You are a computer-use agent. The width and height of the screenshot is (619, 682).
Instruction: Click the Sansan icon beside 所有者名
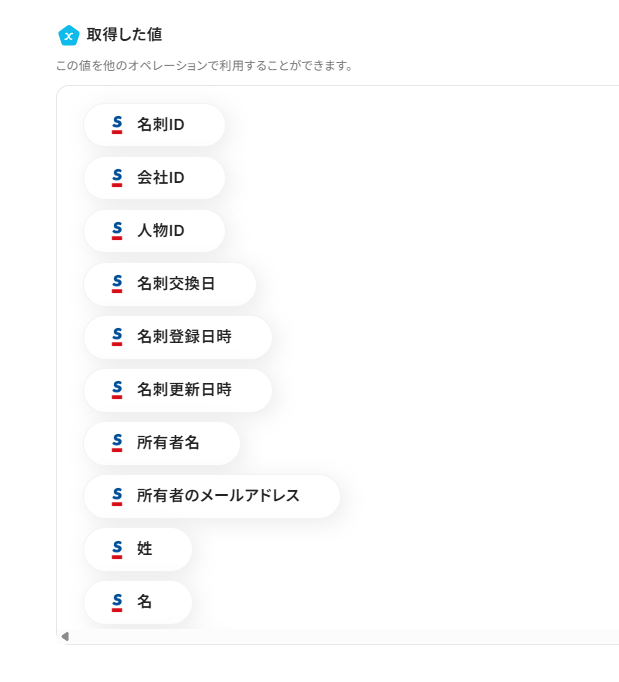coord(116,443)
